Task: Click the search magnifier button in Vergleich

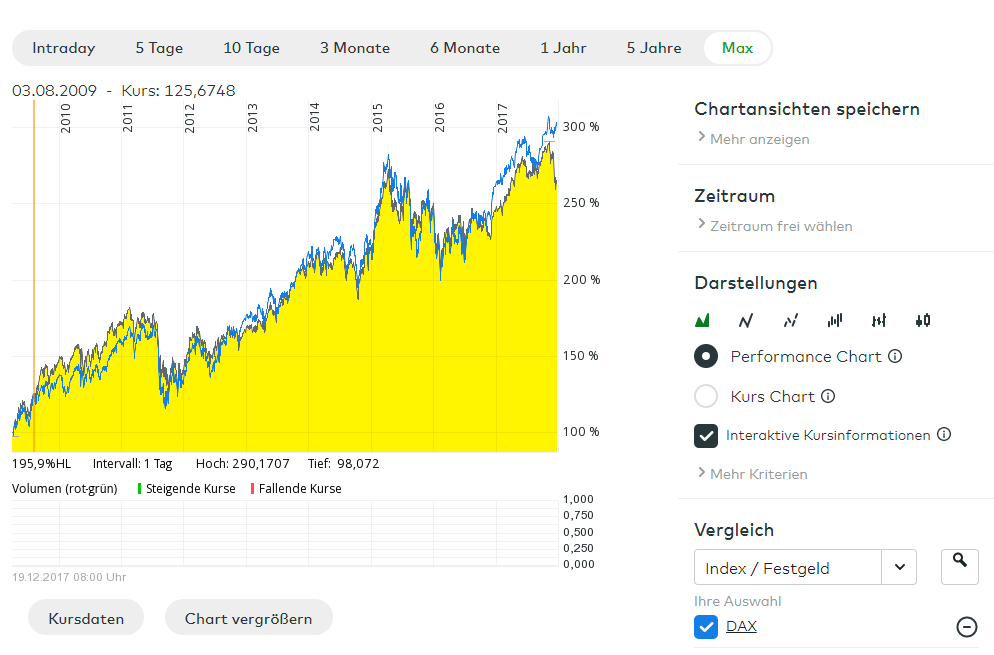Action: point(960,567)
